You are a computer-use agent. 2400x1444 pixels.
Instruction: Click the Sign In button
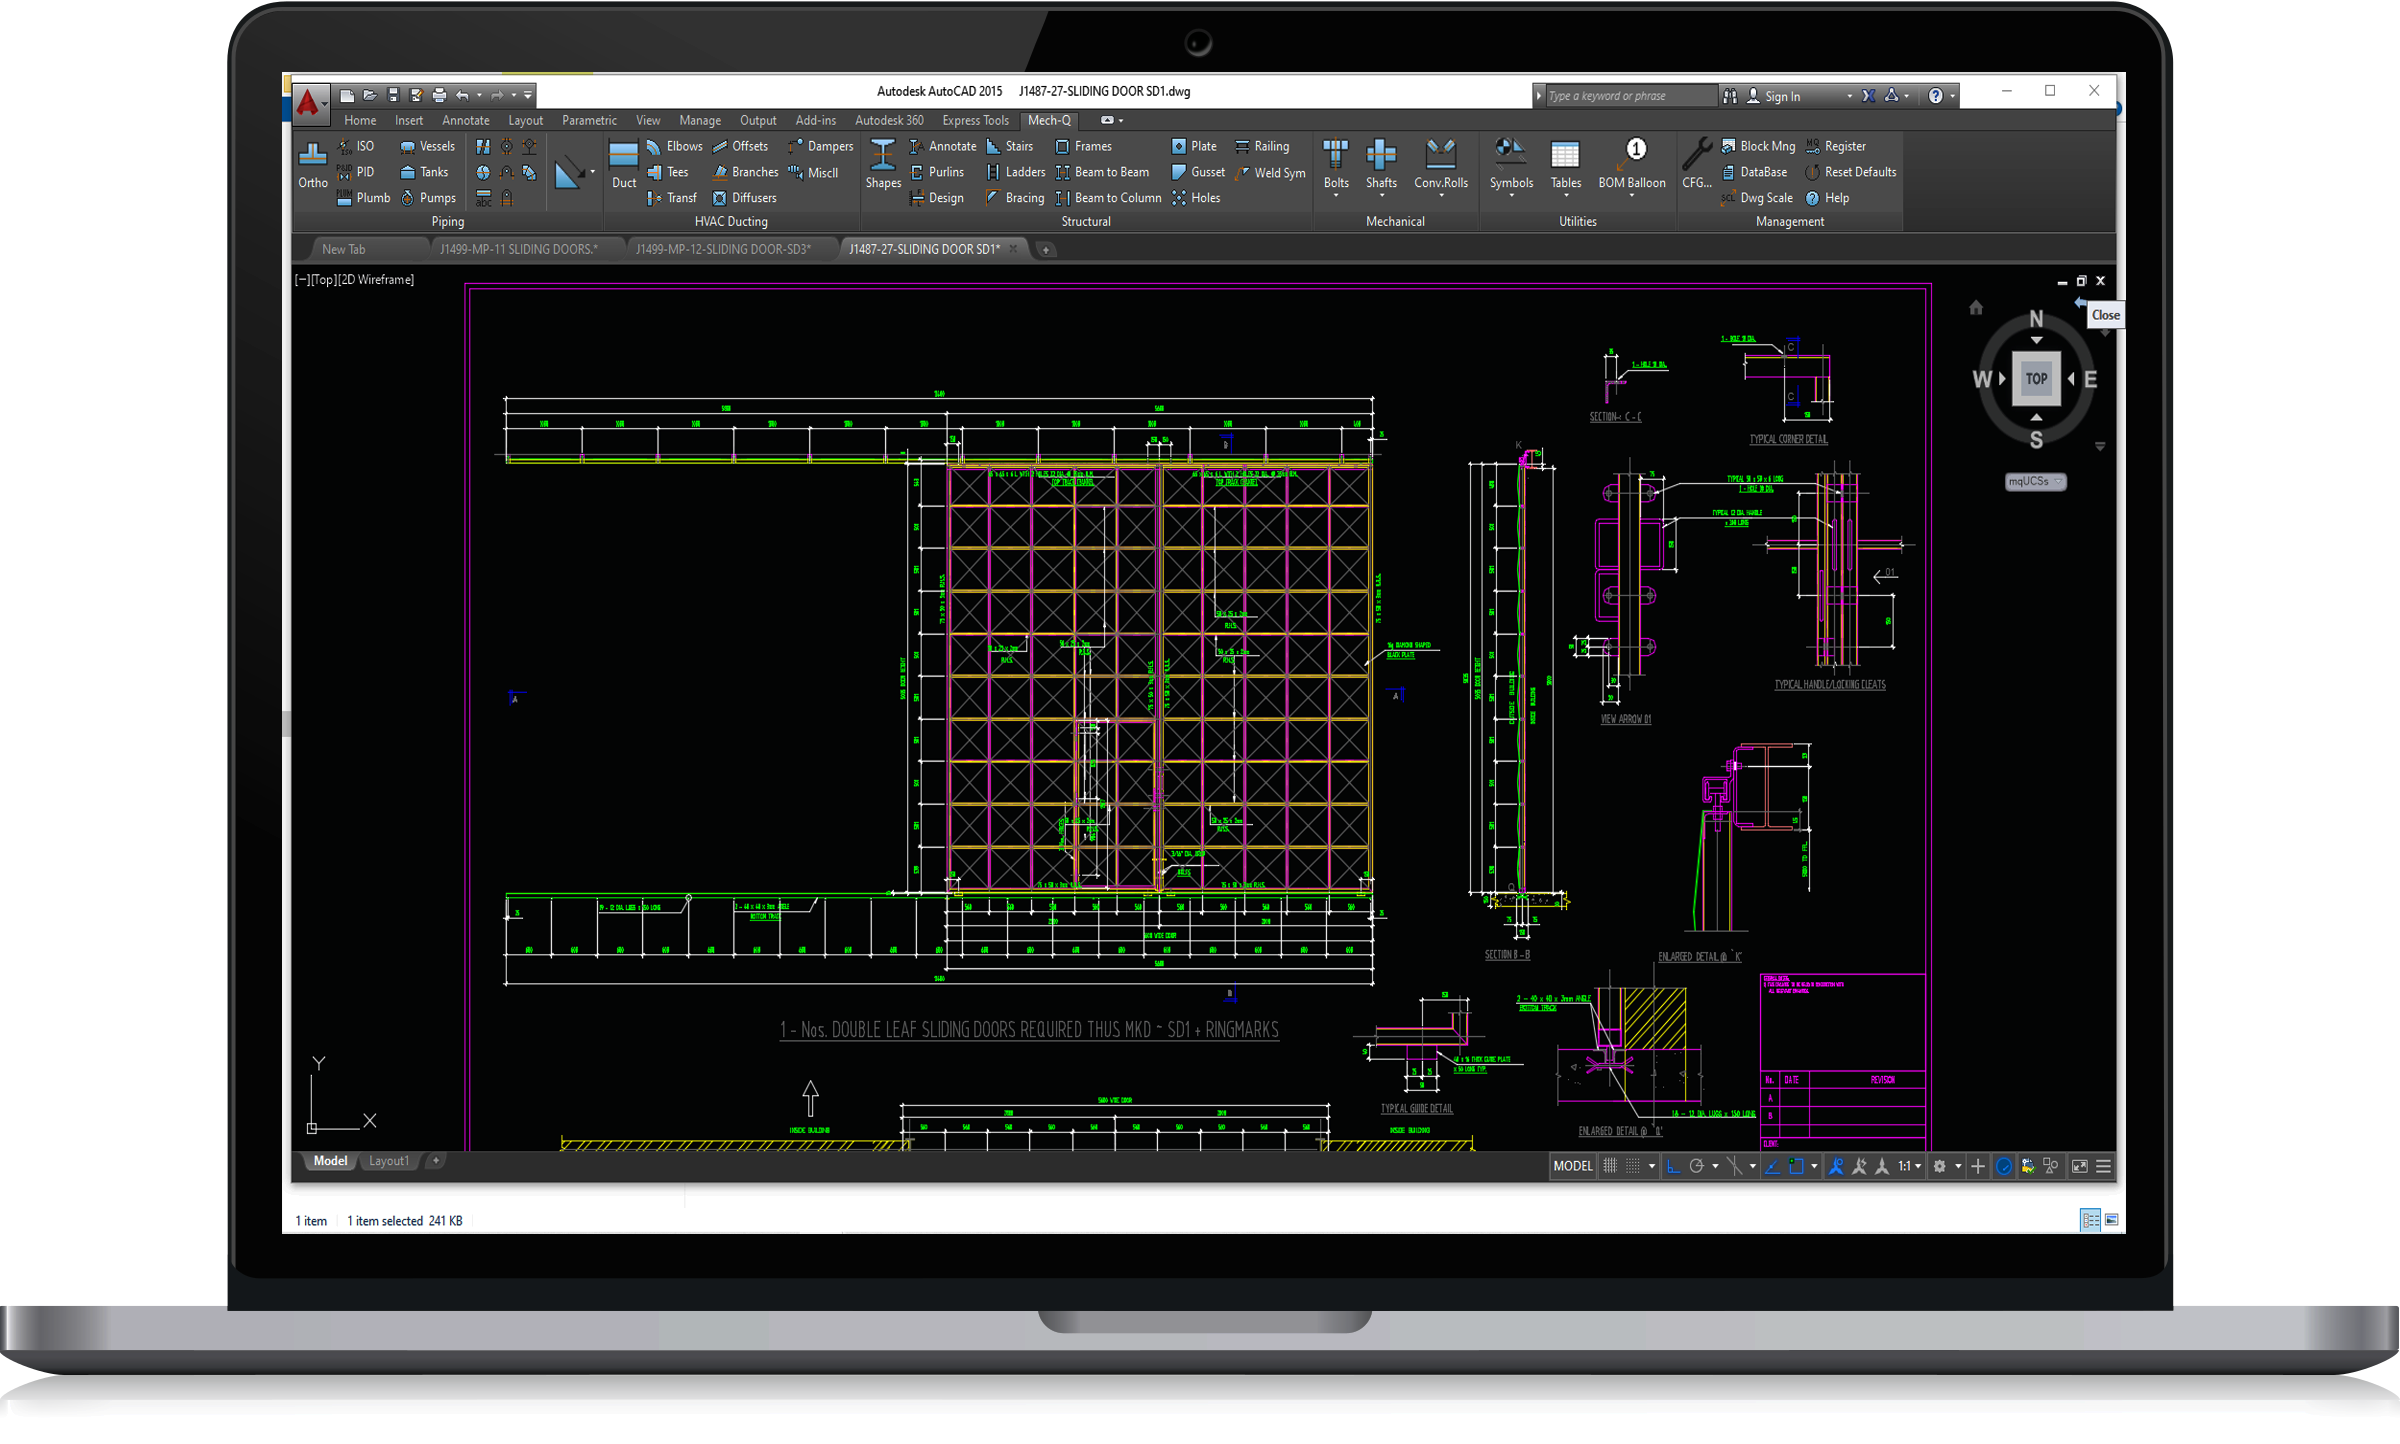pos(1781,96)
